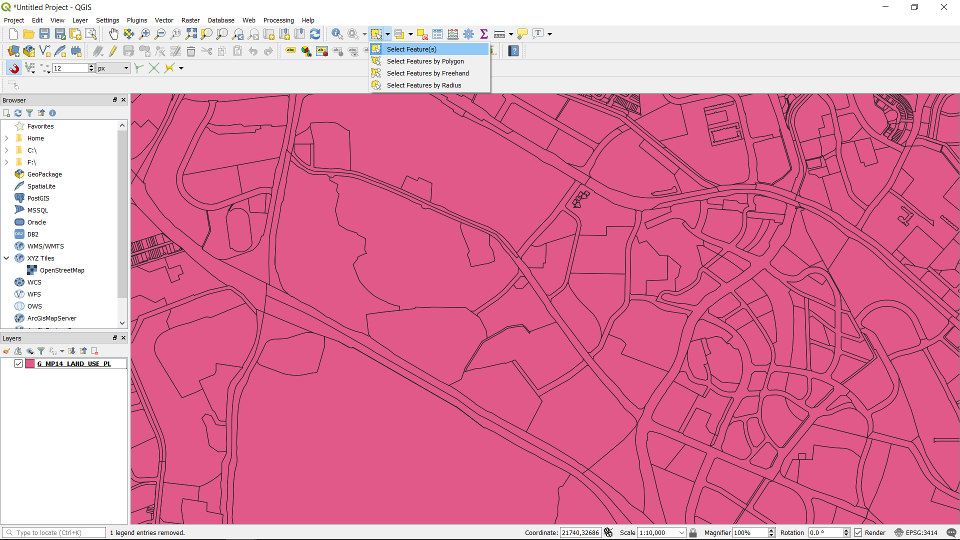This screenshot has height=540, width=960.
Task: Collapse the XYZ Tiles tree node
Action: pos(6,258)
